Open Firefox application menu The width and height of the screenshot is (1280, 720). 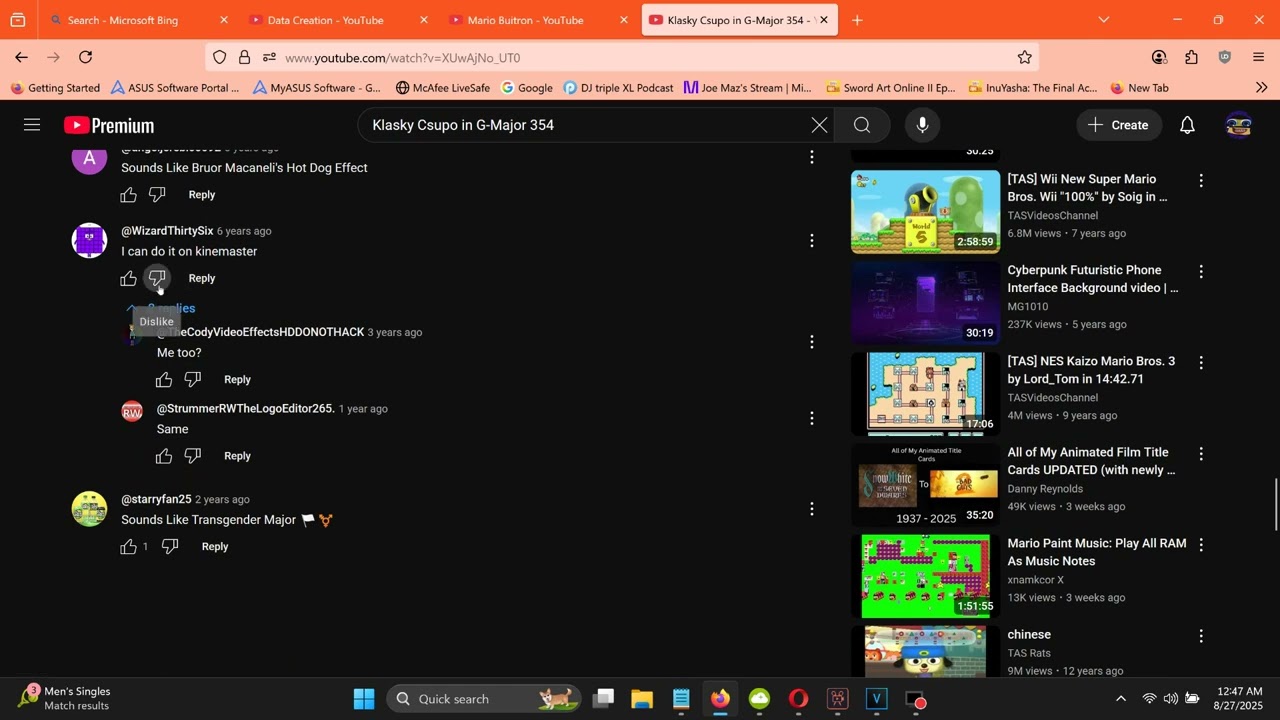coord(1258,58)
